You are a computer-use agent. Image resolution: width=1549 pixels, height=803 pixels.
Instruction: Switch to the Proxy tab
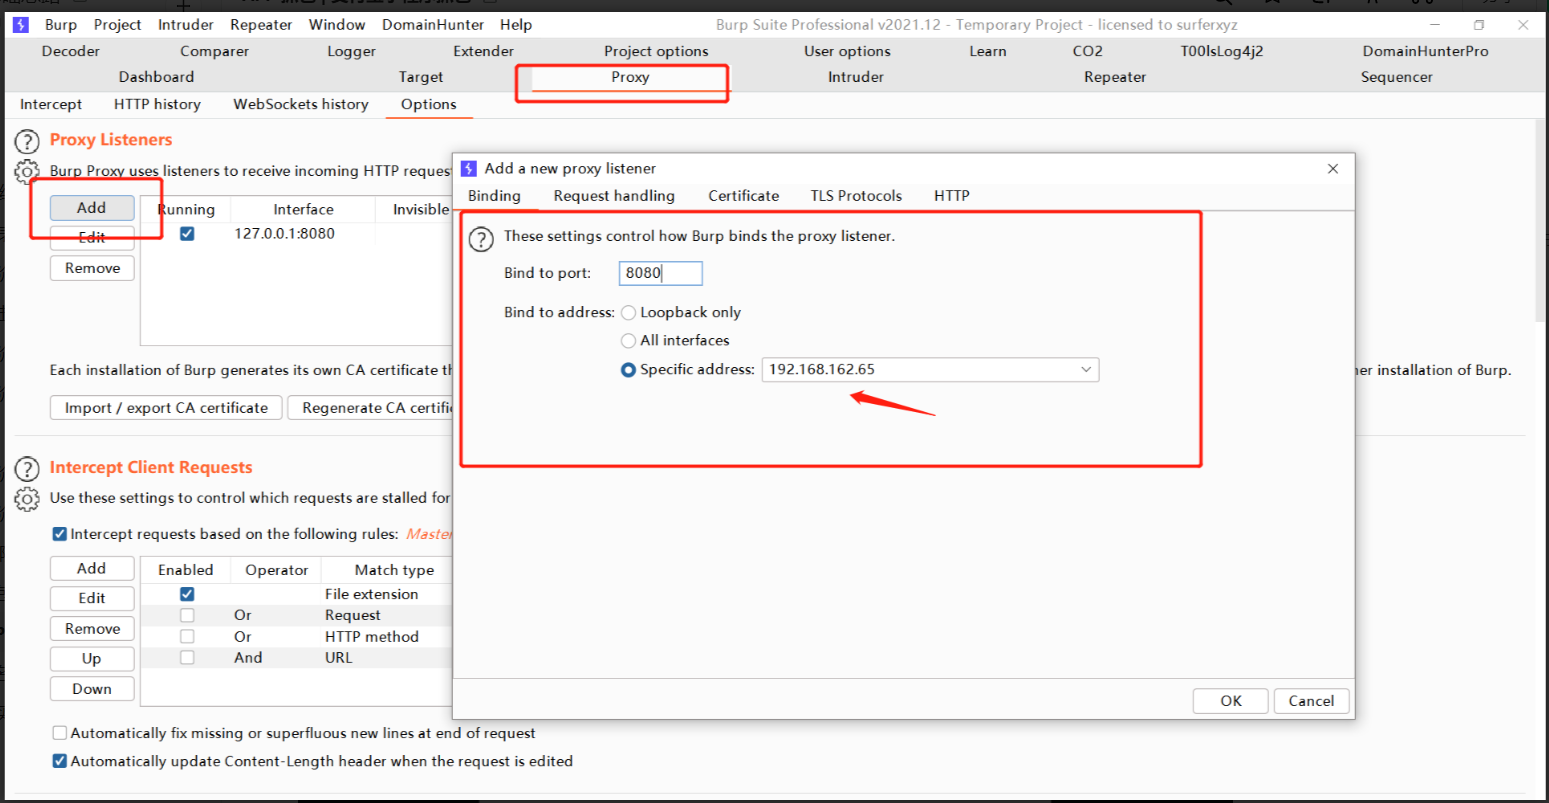(630, 77)
